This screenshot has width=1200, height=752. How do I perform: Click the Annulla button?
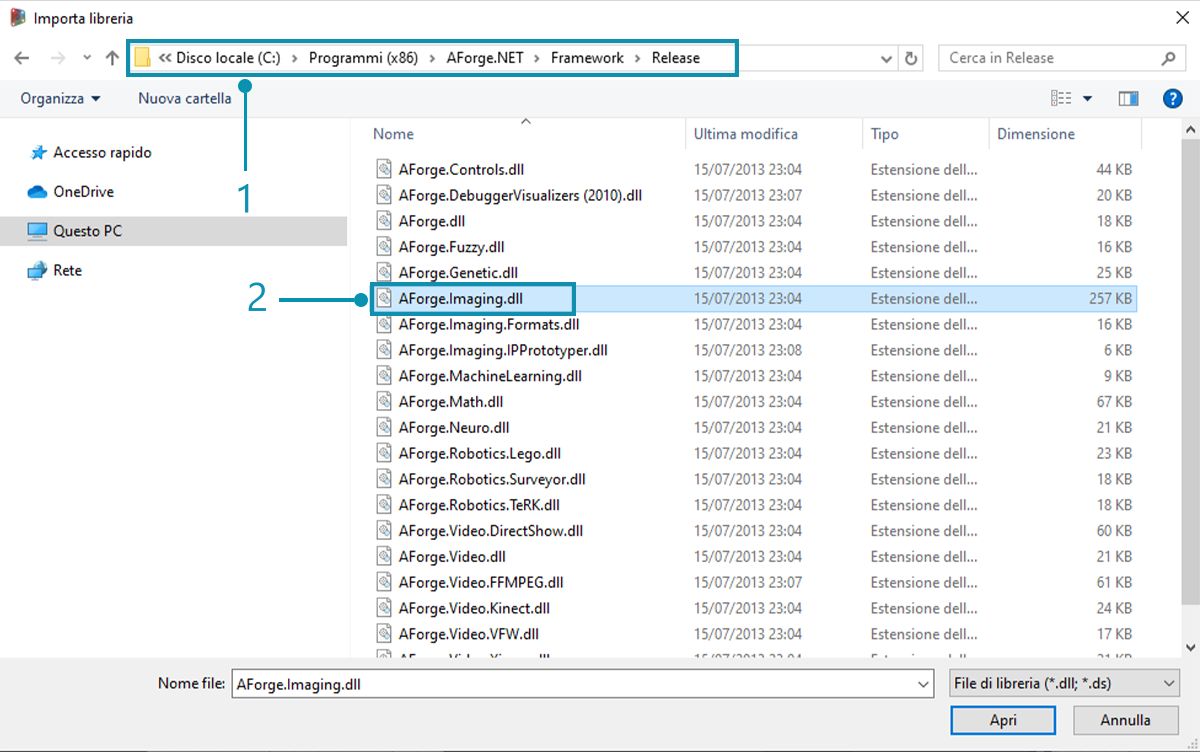[1126, 720]
